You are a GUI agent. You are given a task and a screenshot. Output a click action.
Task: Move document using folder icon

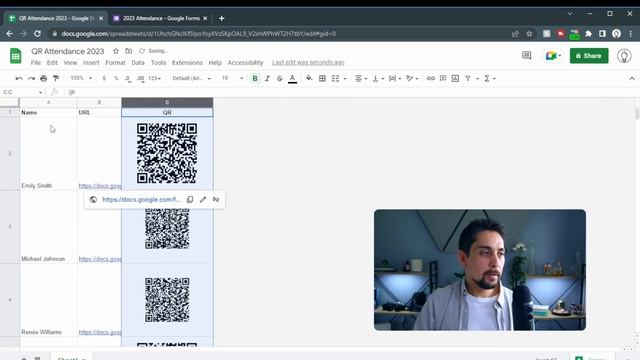(129, 51)
